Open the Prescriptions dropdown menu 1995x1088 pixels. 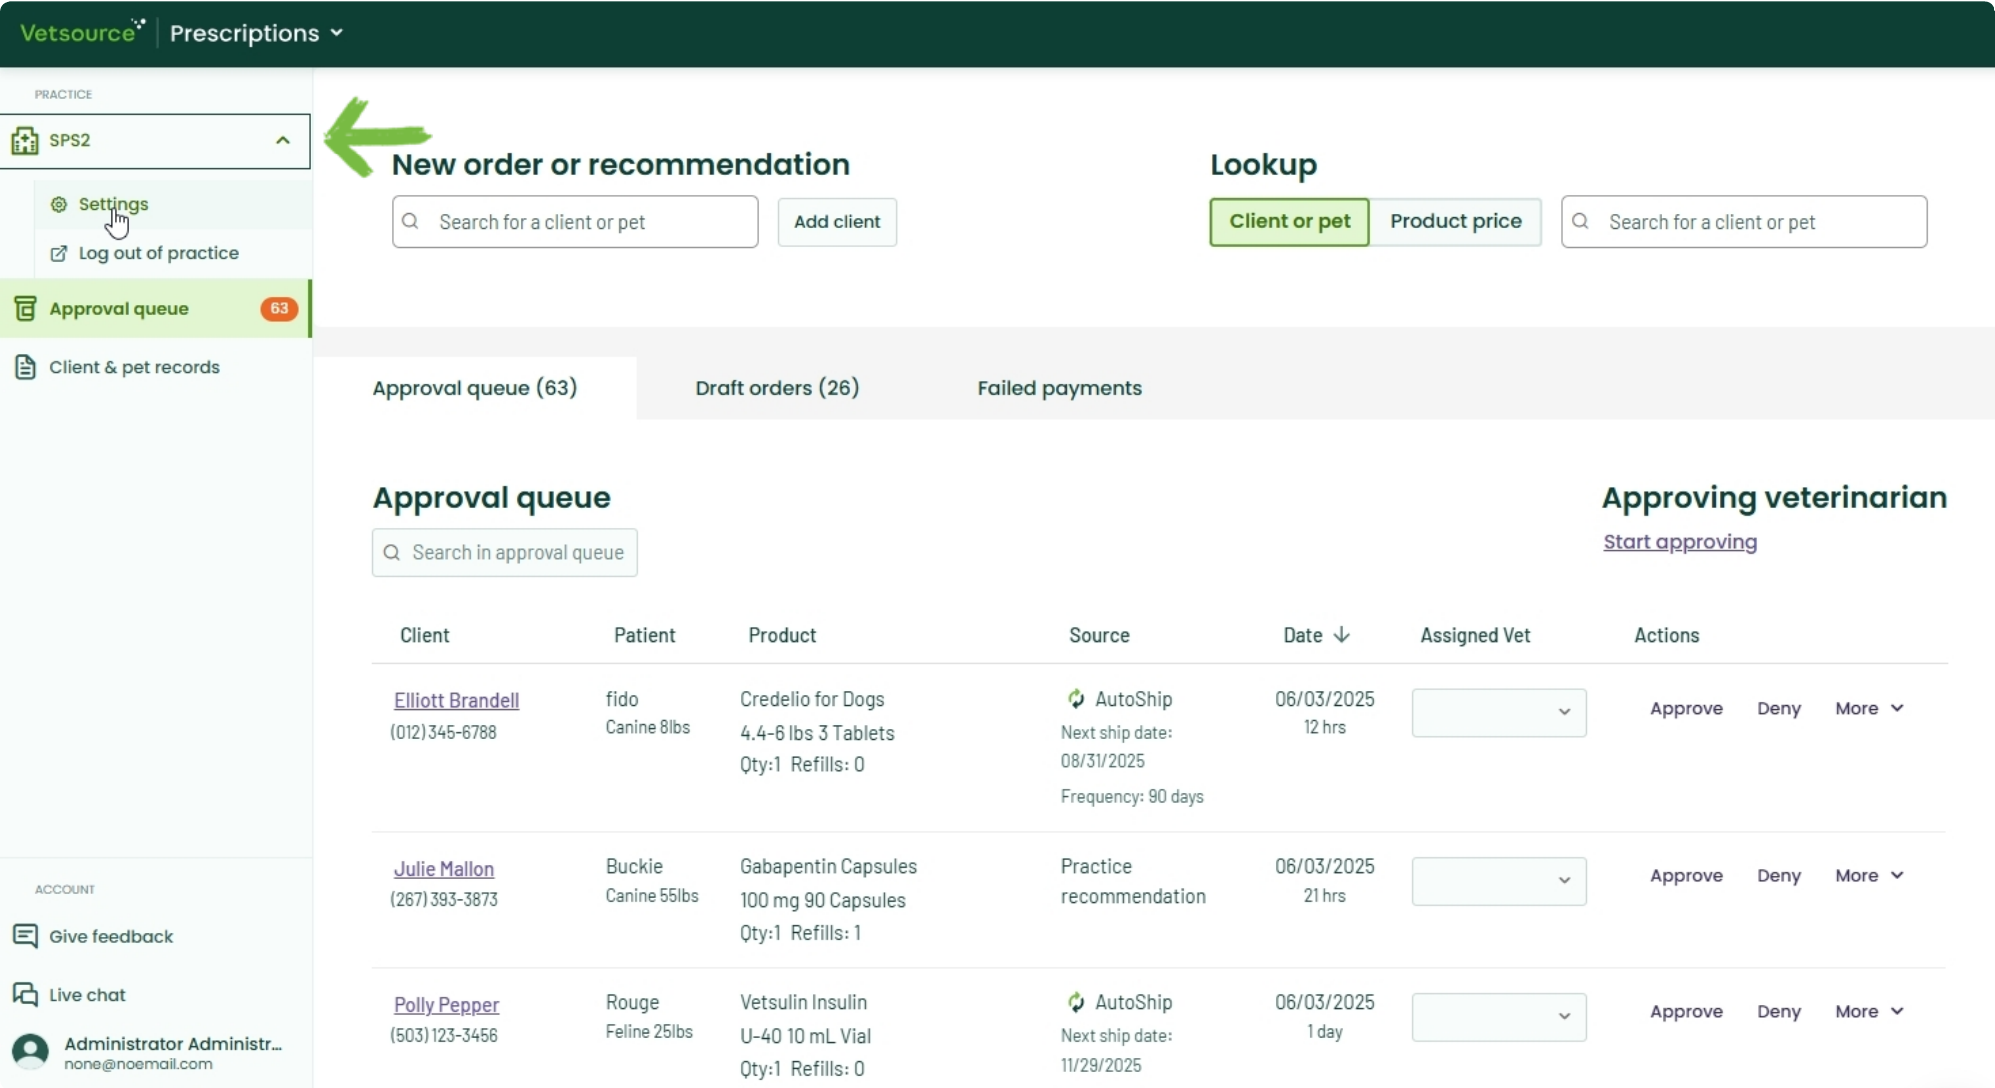click(x=256, y=33)
